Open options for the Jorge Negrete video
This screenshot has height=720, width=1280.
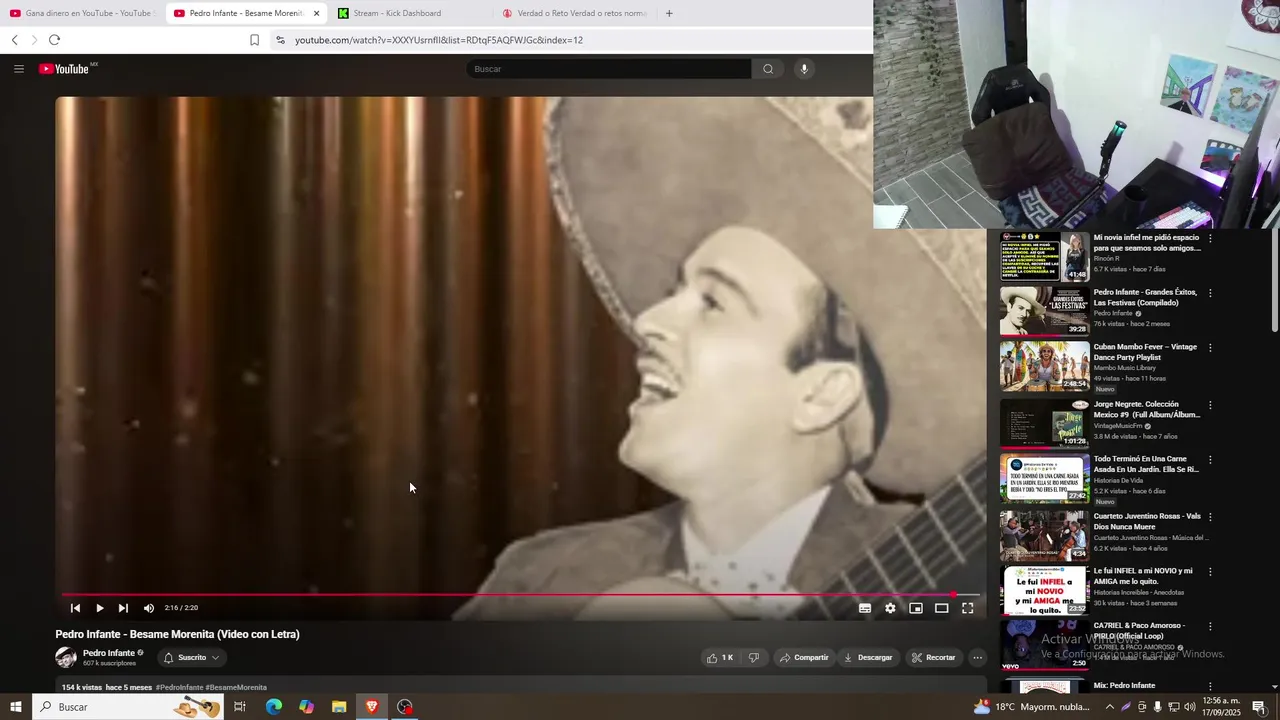[x=1210, y=406]
